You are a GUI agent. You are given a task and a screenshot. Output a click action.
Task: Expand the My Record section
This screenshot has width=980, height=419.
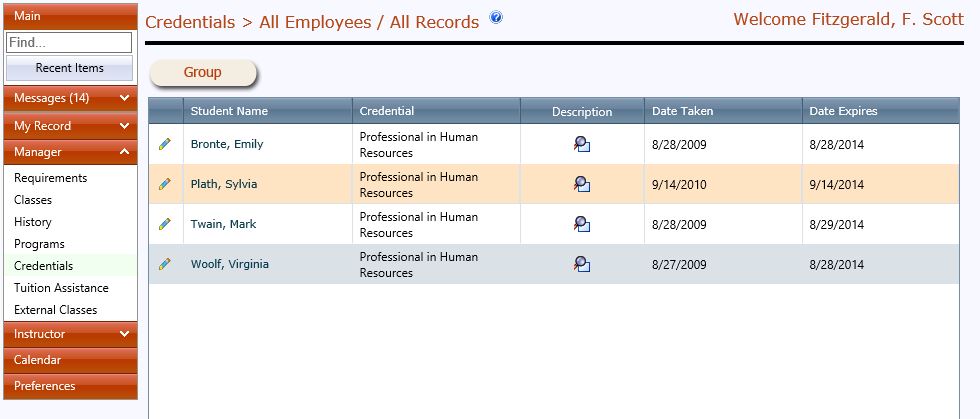pos(70,126)
